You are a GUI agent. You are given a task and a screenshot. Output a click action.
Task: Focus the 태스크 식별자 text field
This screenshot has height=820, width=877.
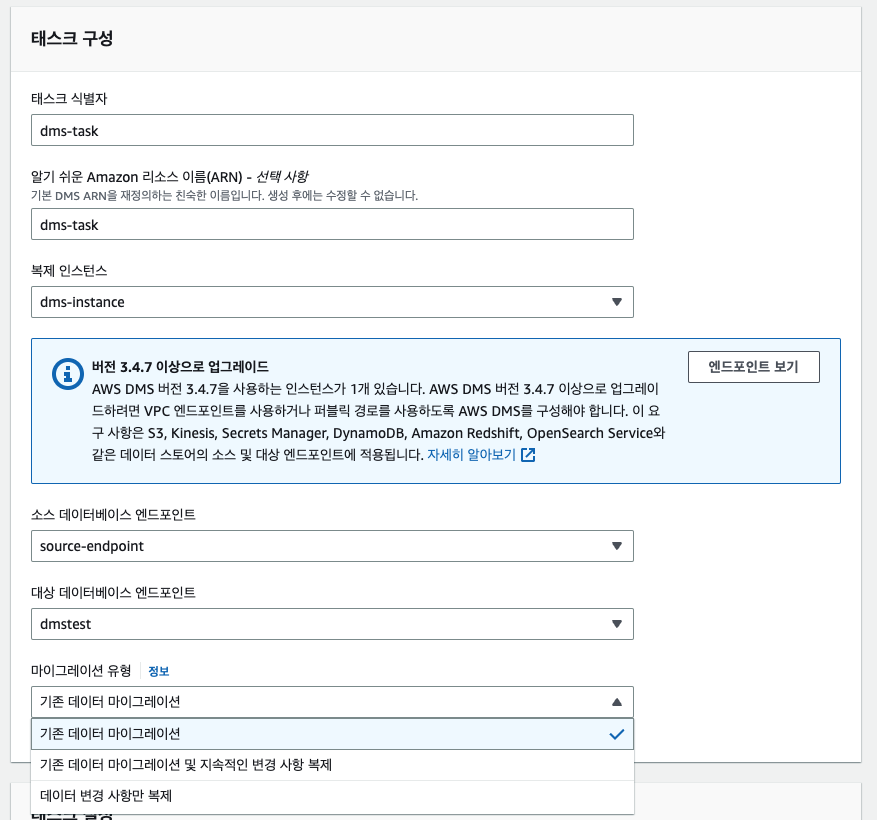point(332,130)
